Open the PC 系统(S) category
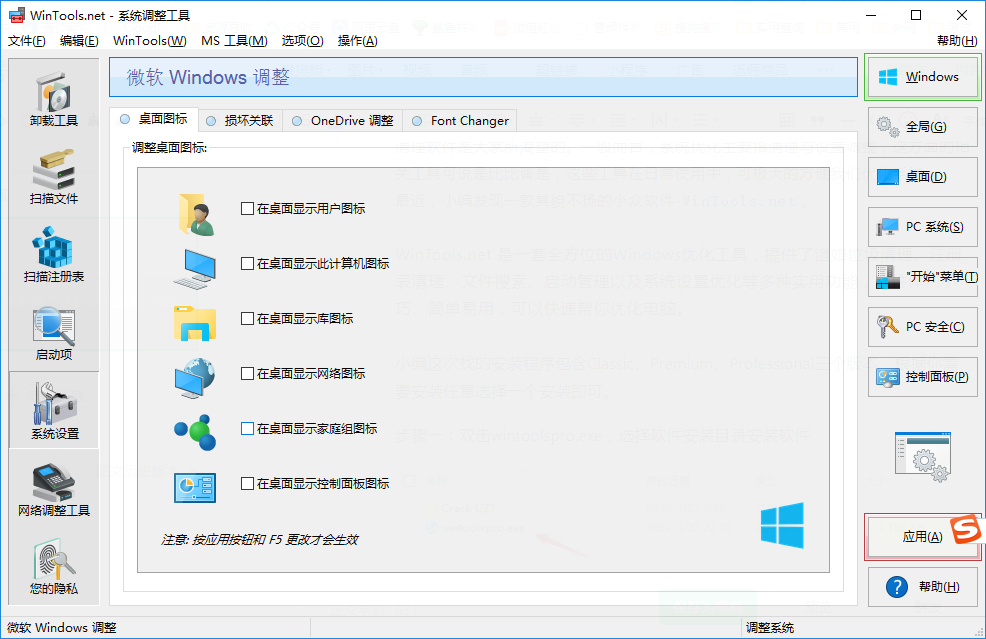 pos(922,227)
